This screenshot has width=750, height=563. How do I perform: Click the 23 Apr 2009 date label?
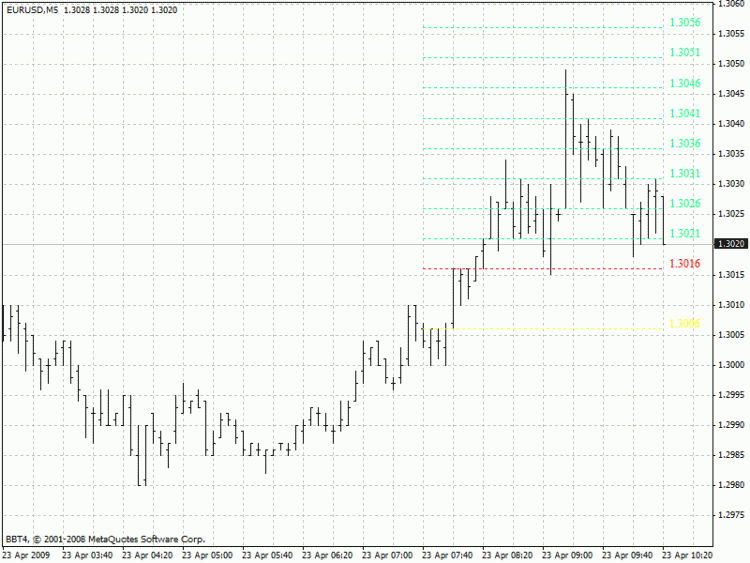coord(26,555)
